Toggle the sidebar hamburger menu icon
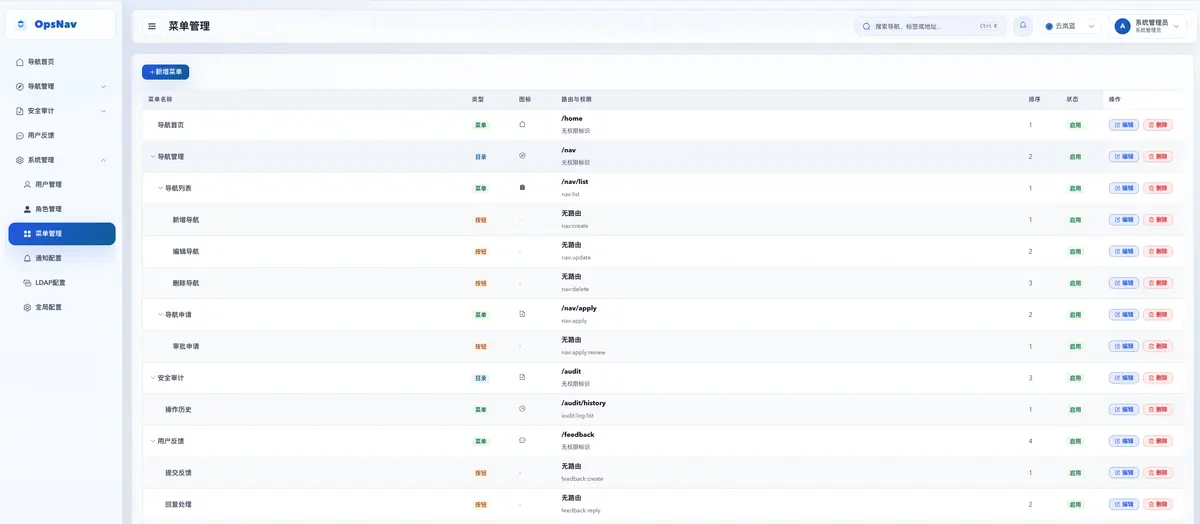Screen dimensions: 1200x524 152,26
